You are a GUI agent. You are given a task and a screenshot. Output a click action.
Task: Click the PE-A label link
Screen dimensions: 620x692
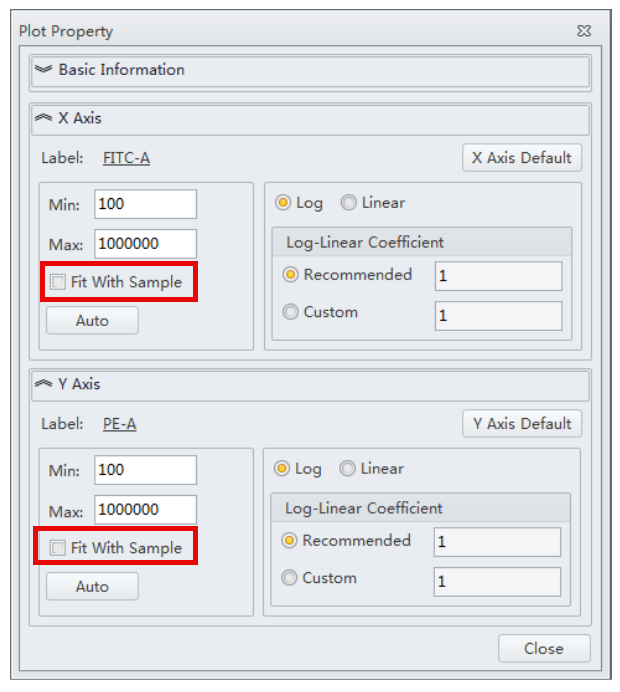(x=119, y=424)
